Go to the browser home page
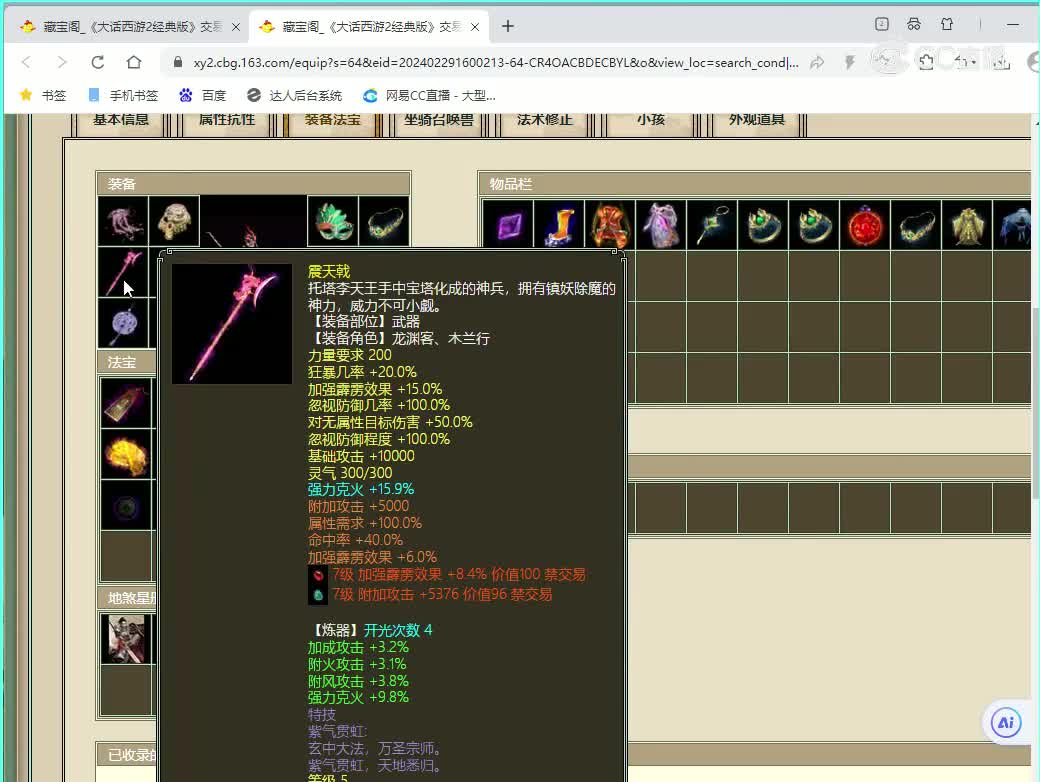The height and width of the screenshot is (782, 1040). [134, 62]
